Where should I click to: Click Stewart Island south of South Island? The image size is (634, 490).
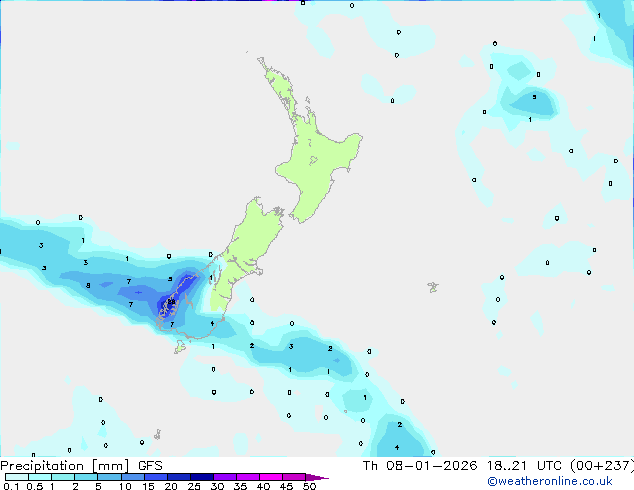[180, 347]
